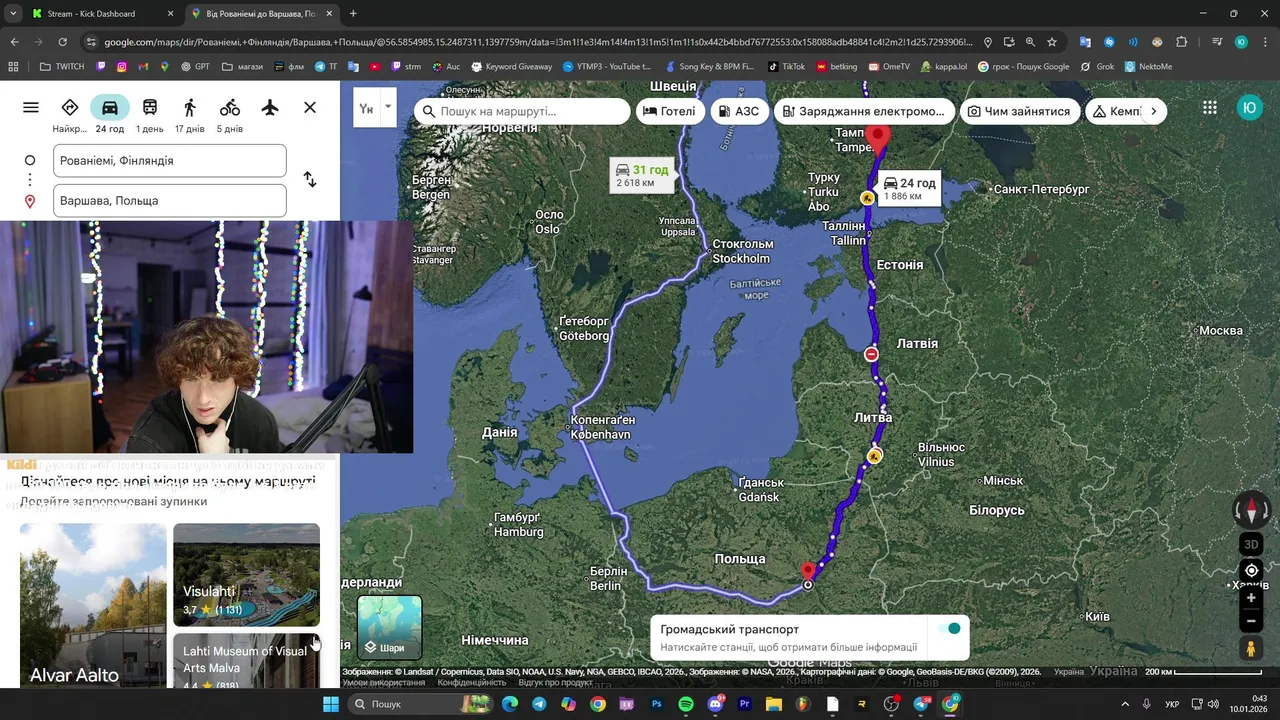
Task: Open Чим зайнятися things to do chip
Action: [x=1019, y=111]
